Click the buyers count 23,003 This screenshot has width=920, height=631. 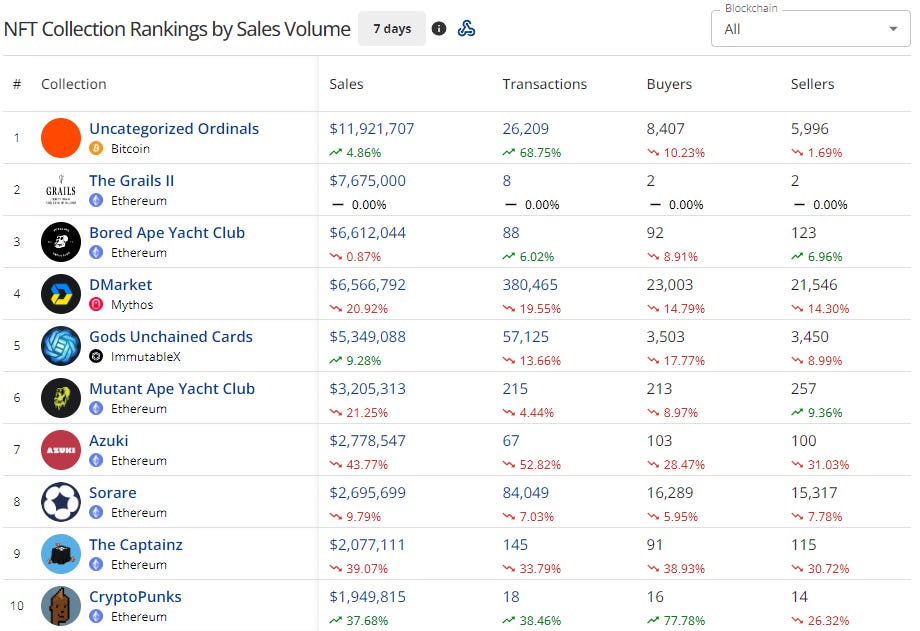pyautogui.click(x=669, y=285)
